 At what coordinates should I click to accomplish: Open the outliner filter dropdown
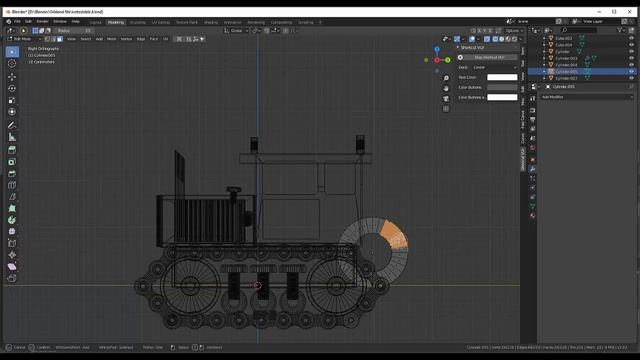(x=621, y=30)
